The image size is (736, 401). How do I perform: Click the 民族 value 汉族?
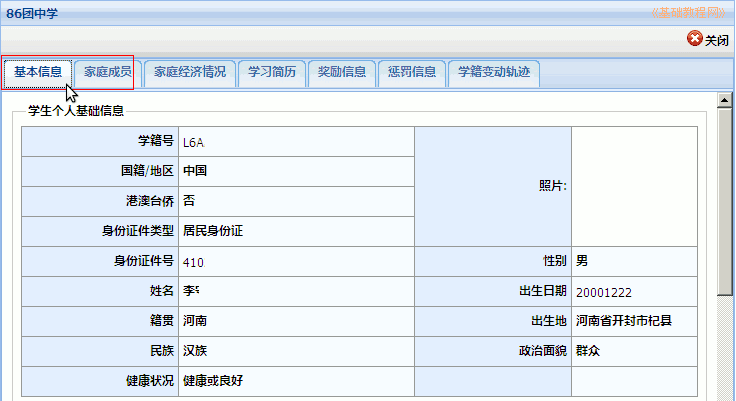(195, 351)
